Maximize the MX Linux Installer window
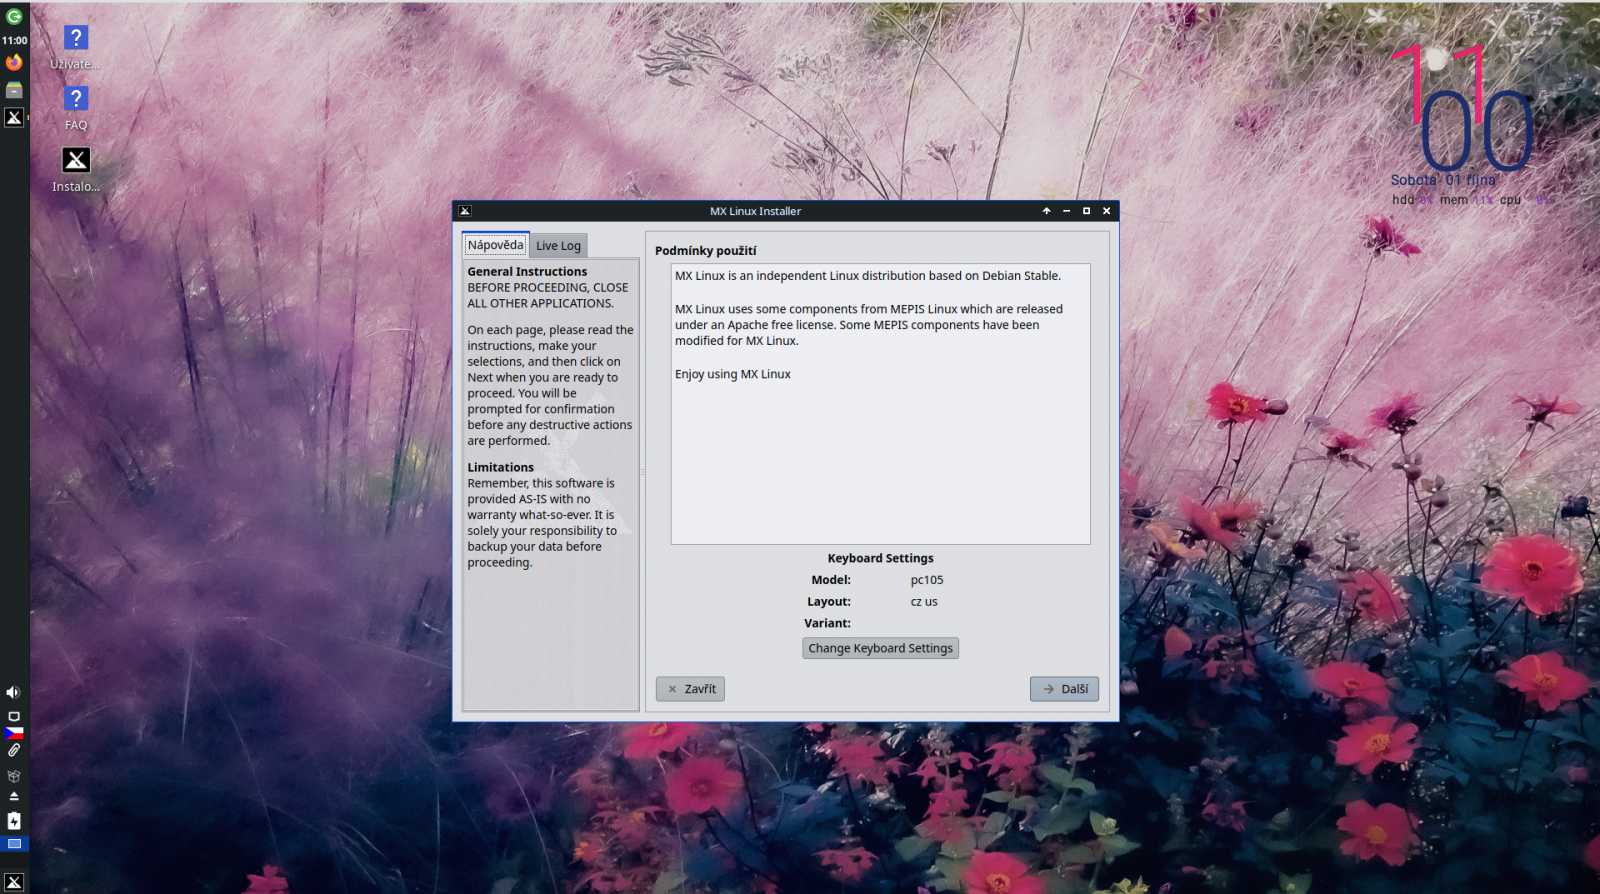The height and width of the screenshot is (894, 1600). point(1087,211)
